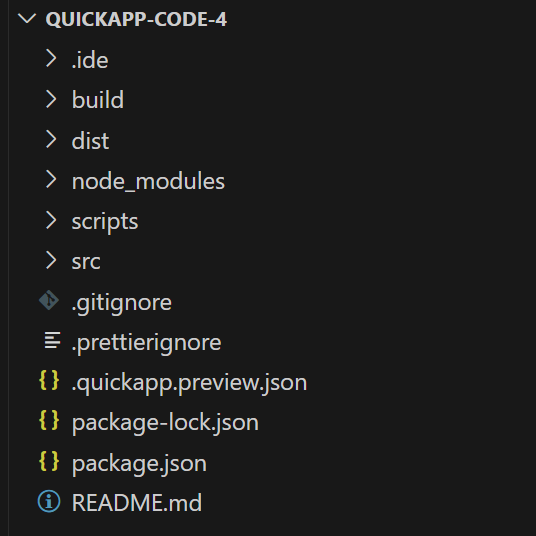Open the .gitignore file
The width and height of the screenshot is (536, 536).
tap(121, 303)
